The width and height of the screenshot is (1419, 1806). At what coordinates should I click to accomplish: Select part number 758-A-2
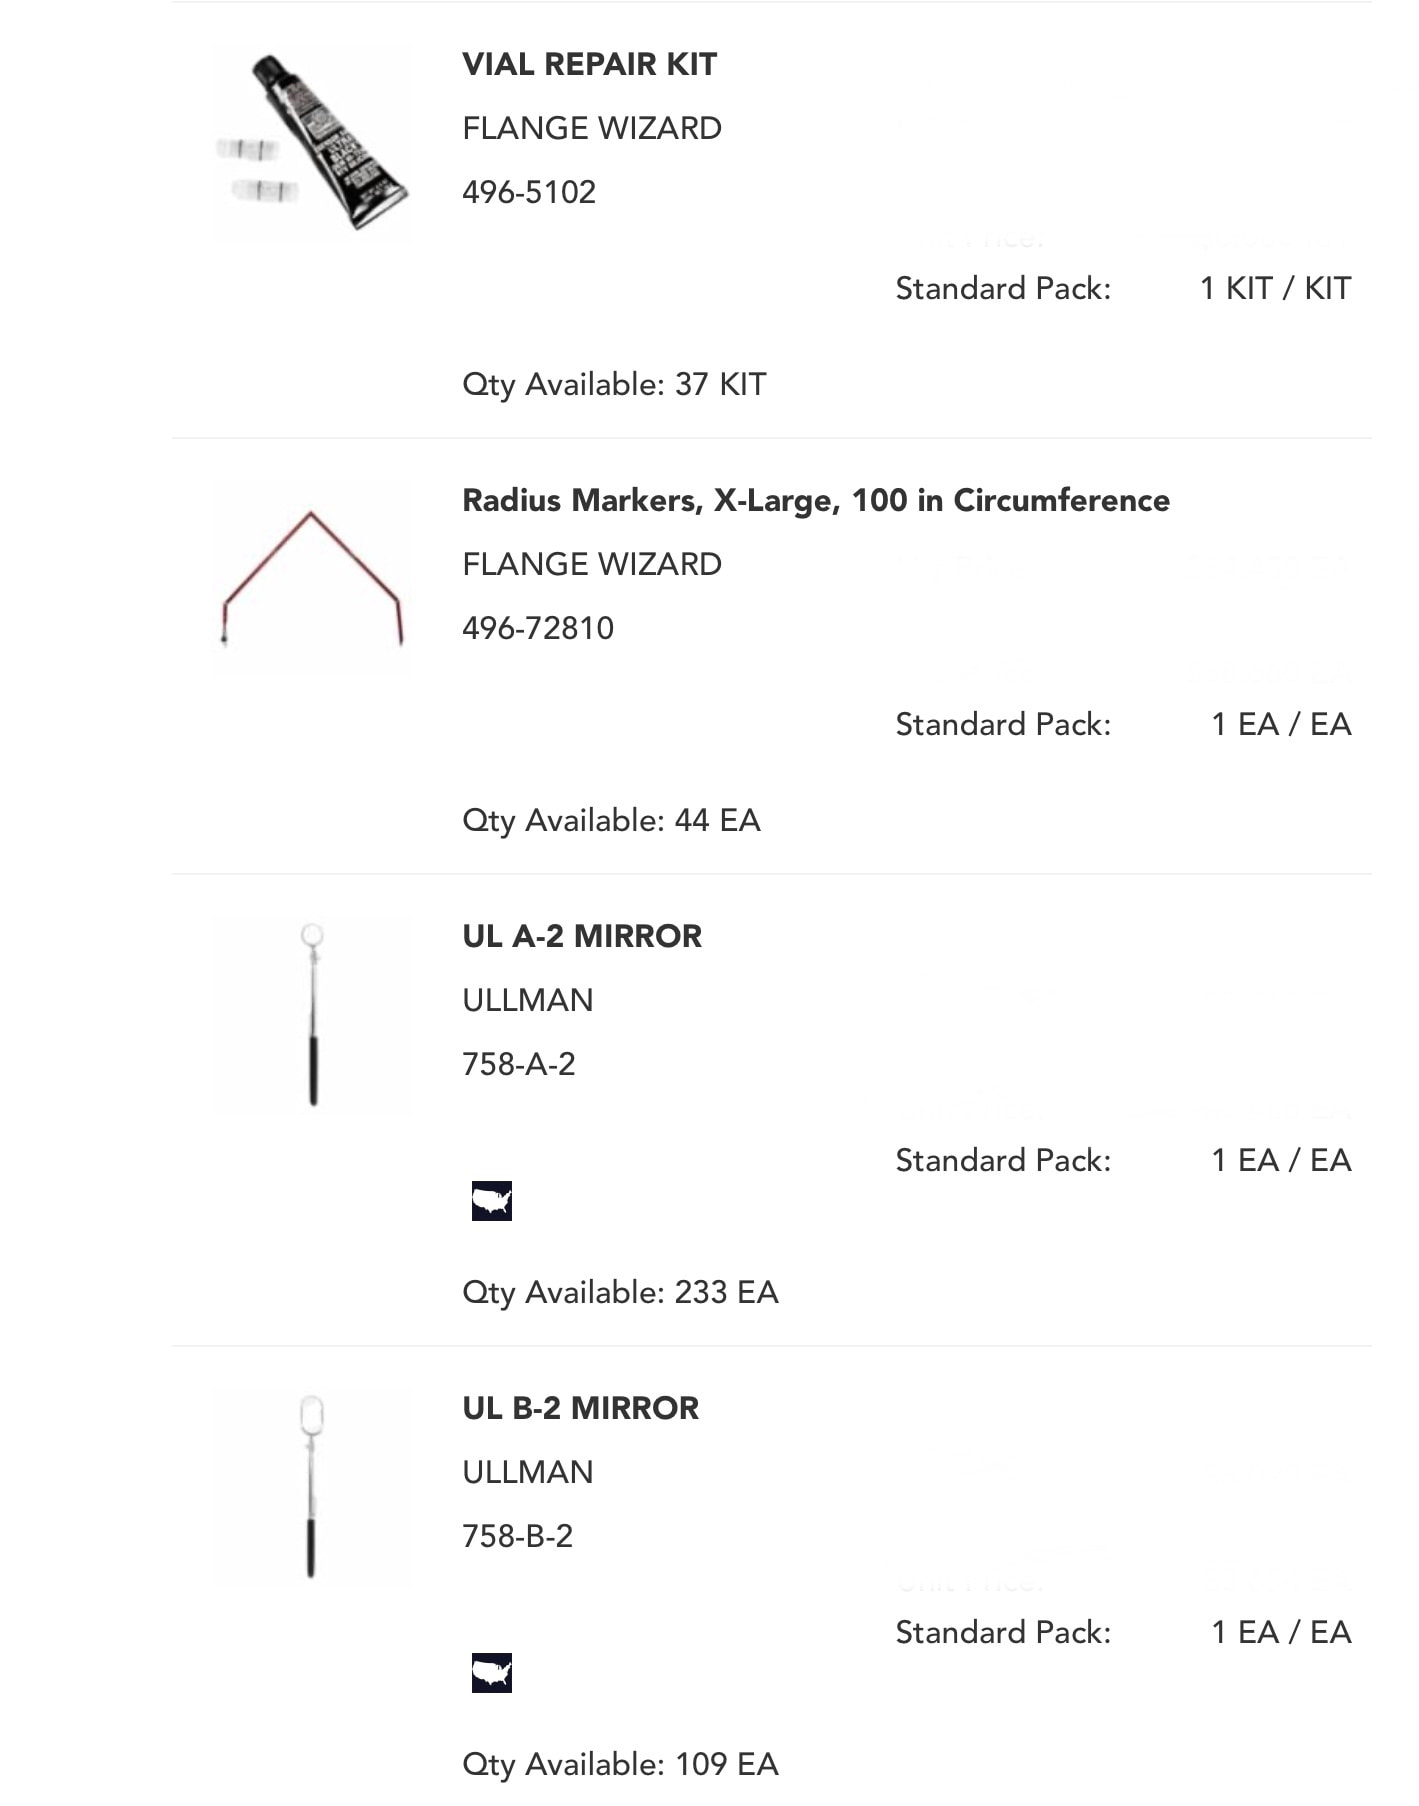[x=519, y=1064]
